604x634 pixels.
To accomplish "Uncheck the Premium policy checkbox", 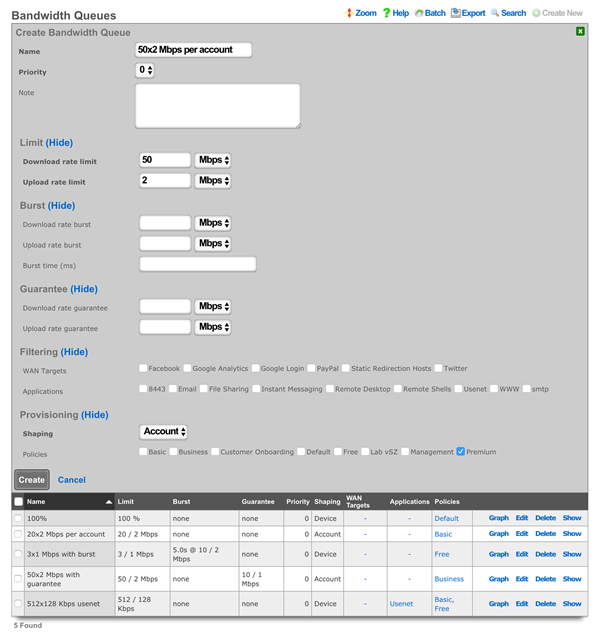I will 460,452.
